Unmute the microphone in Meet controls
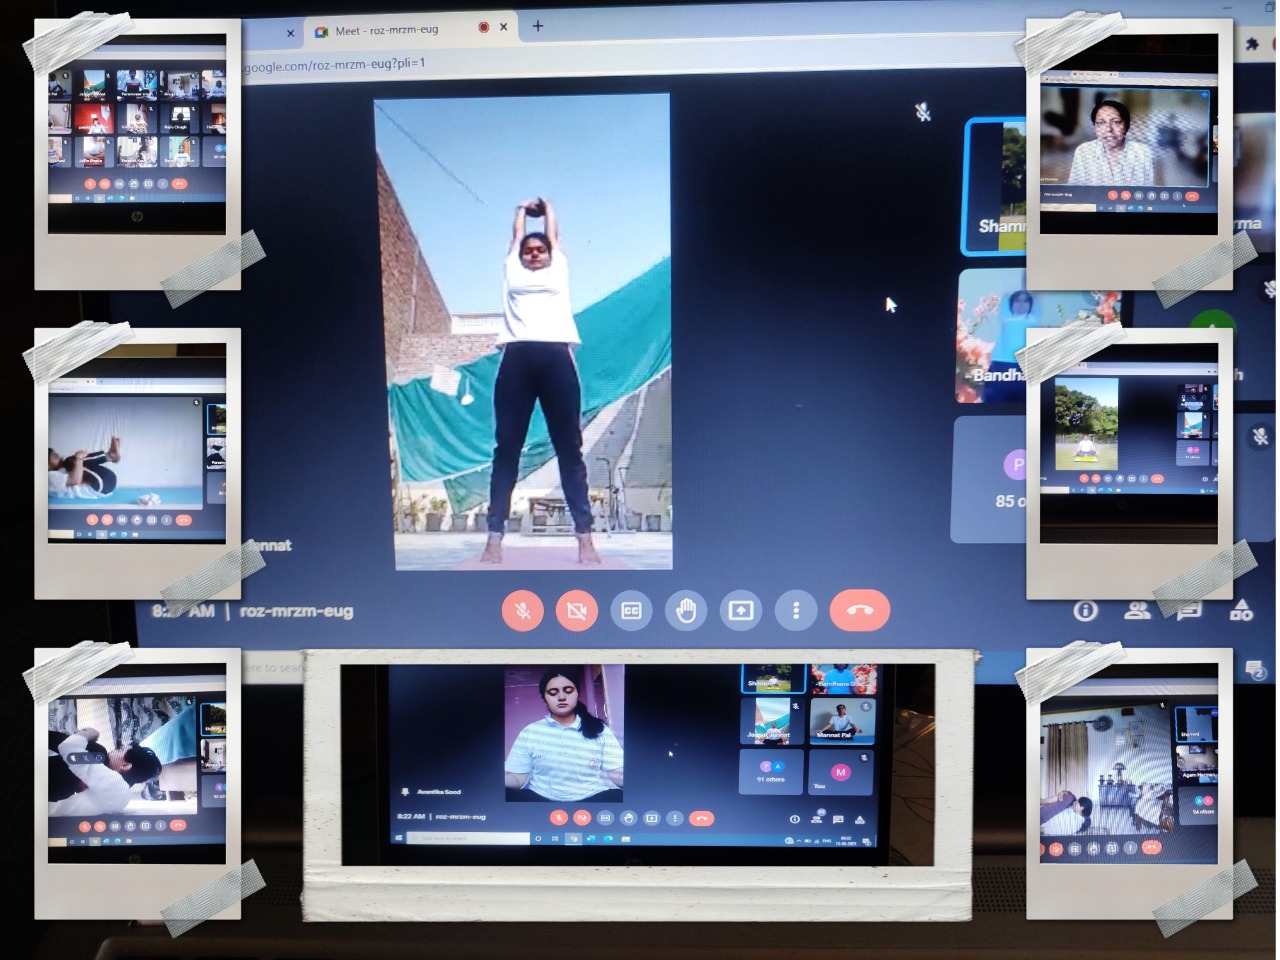Image resolution: width=1280 pixels, height=960 pixels. pos(522,611)
